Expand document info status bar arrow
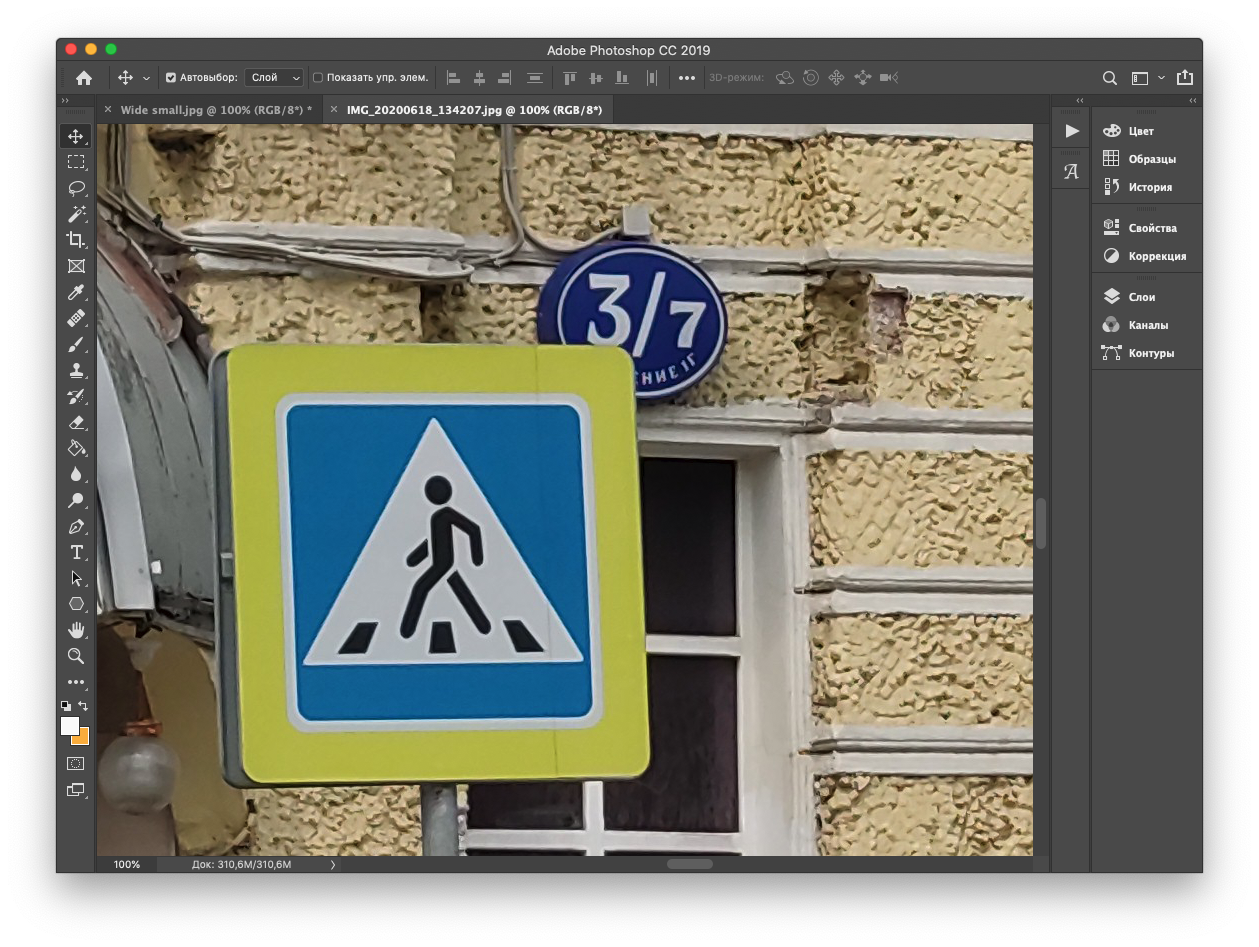Screen dimensions: 1259x947 coord(333,864)
